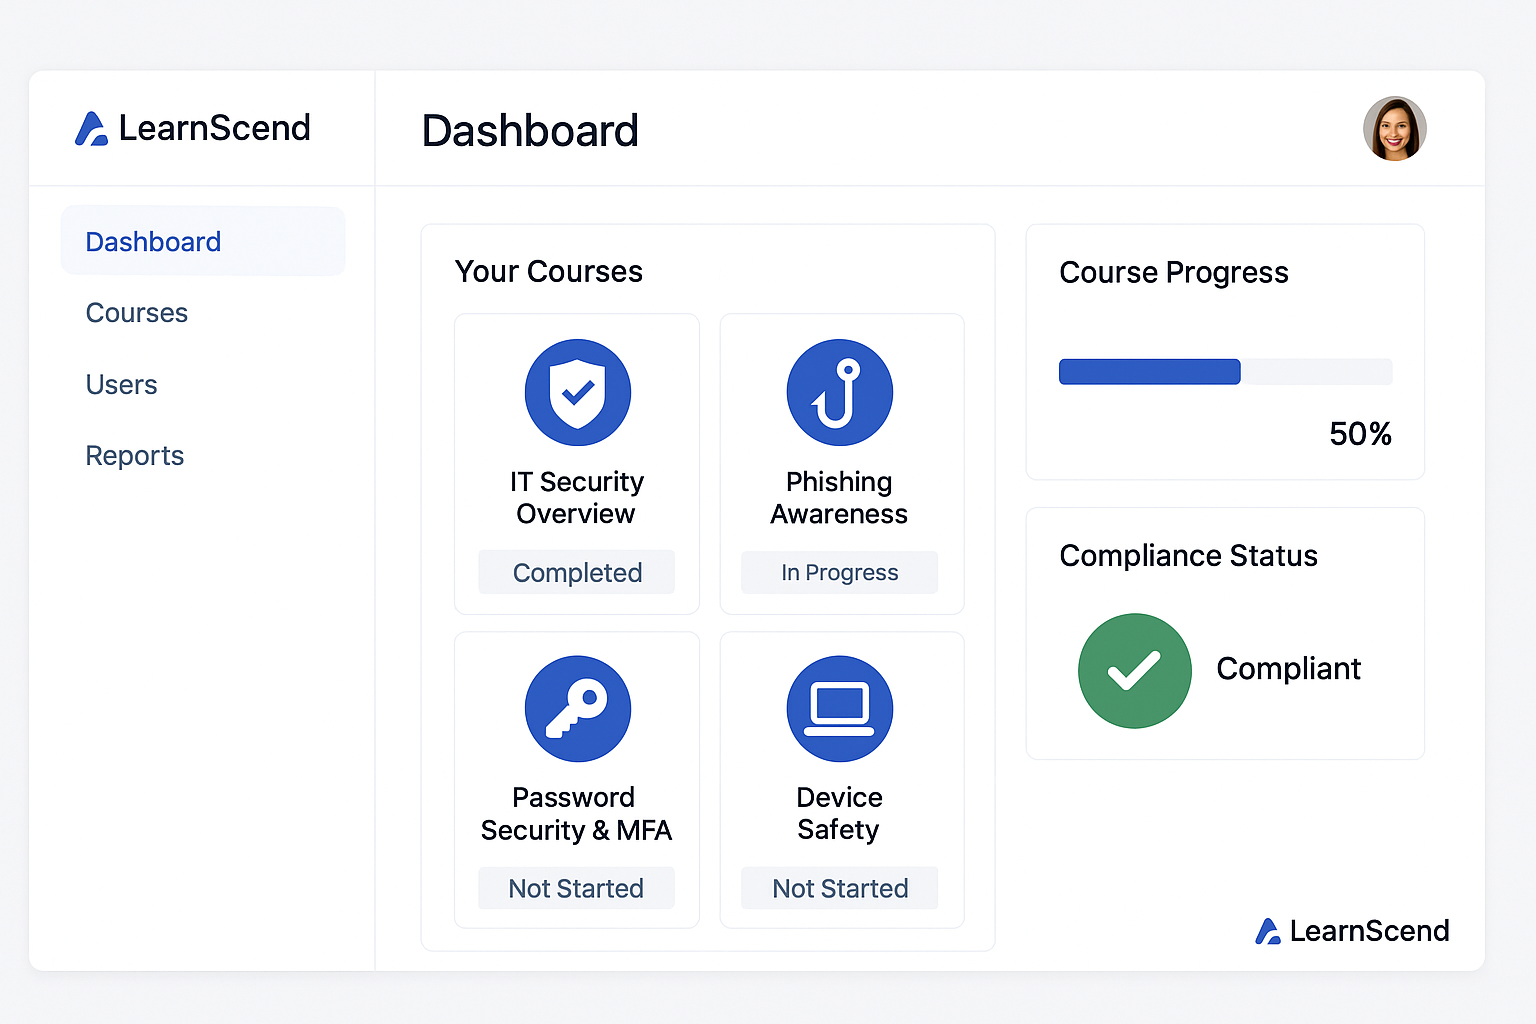Image resolution: width=1536 pixels, height=1024 pixels.
Task: Click the Compliance Status card
Action: (1225, 633)
